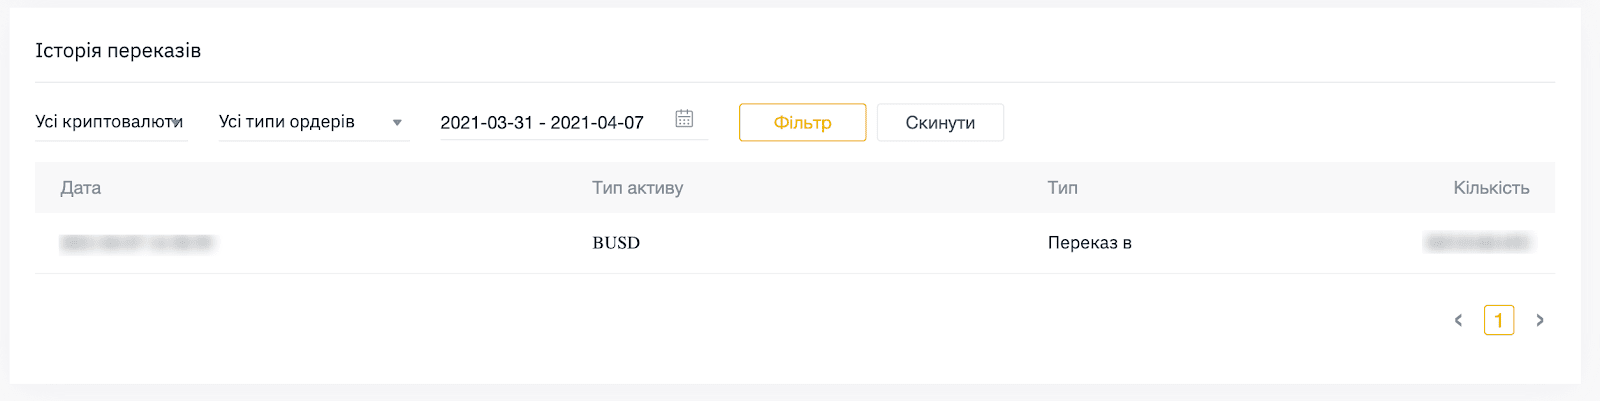Expand the 'Усі криптовалюти' dropdown
The height and width of the screenshot is (401, 1600).
[111, 122]
